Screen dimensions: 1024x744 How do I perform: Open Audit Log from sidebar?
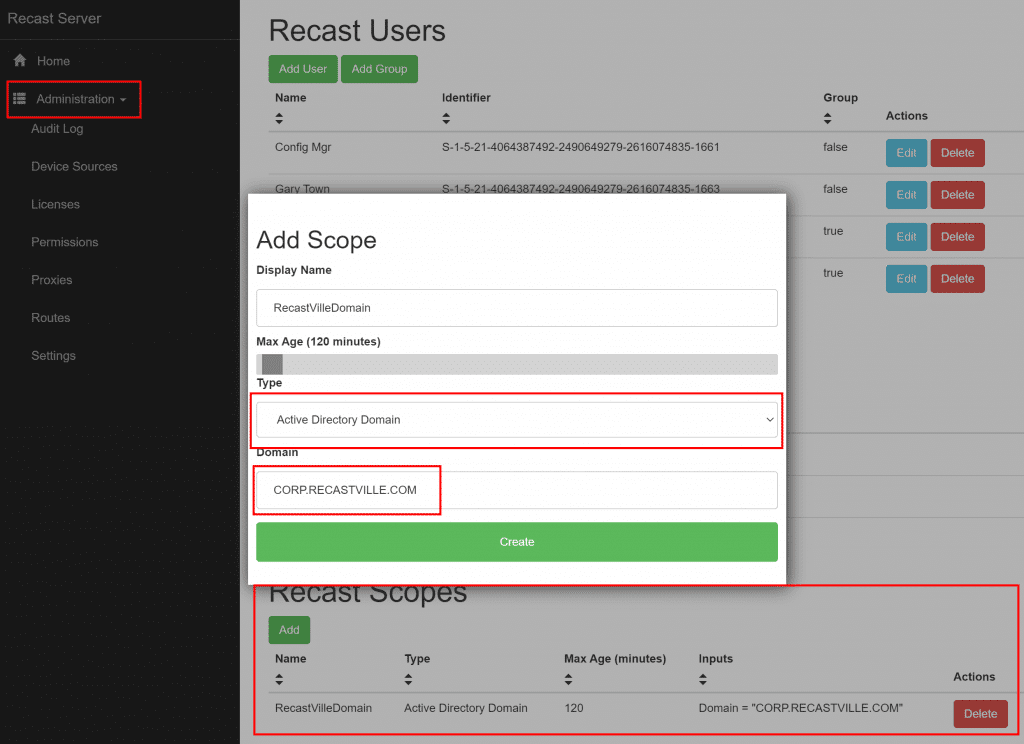pos(57,129)
